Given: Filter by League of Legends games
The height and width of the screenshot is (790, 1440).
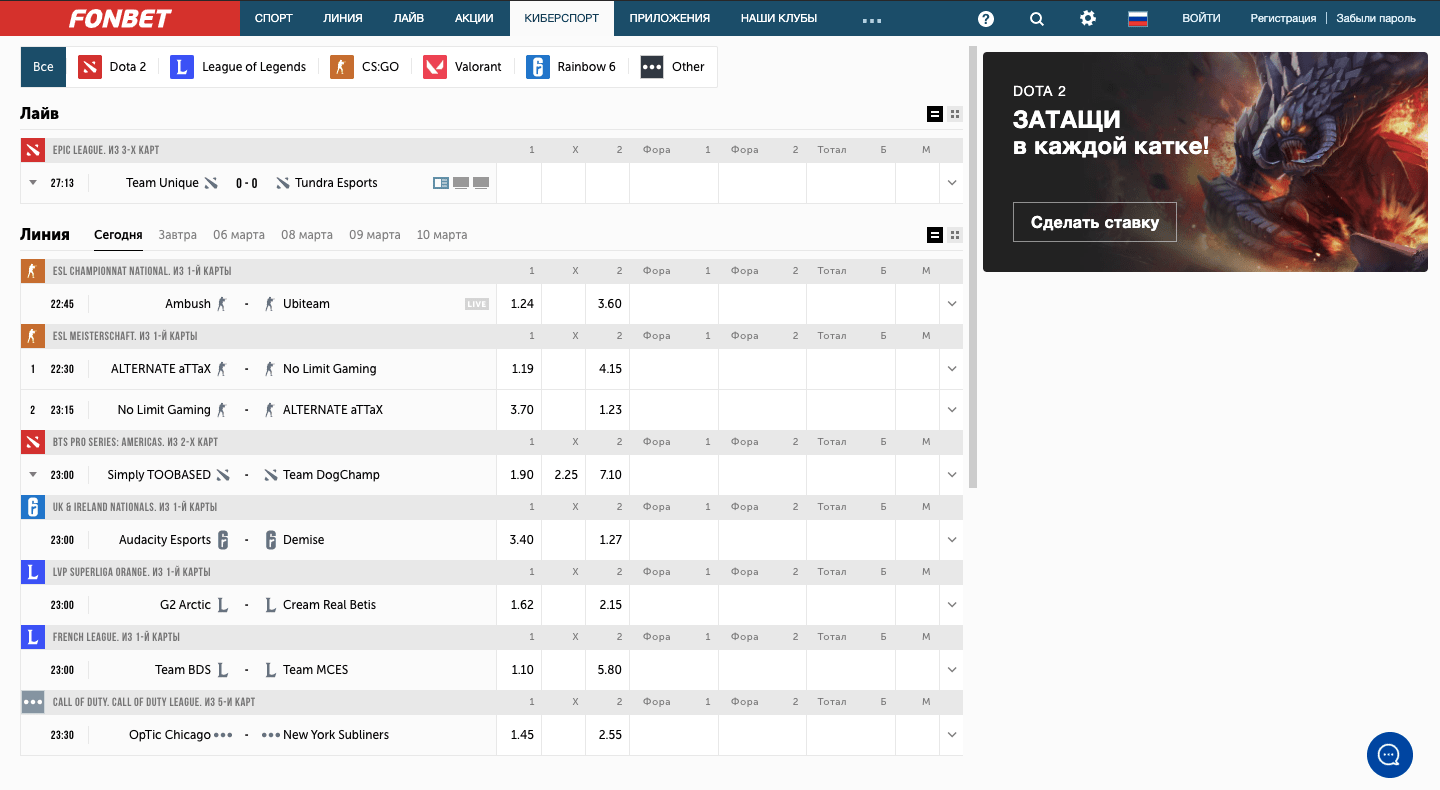Looking at the screenshot, I should pos(238,67).
